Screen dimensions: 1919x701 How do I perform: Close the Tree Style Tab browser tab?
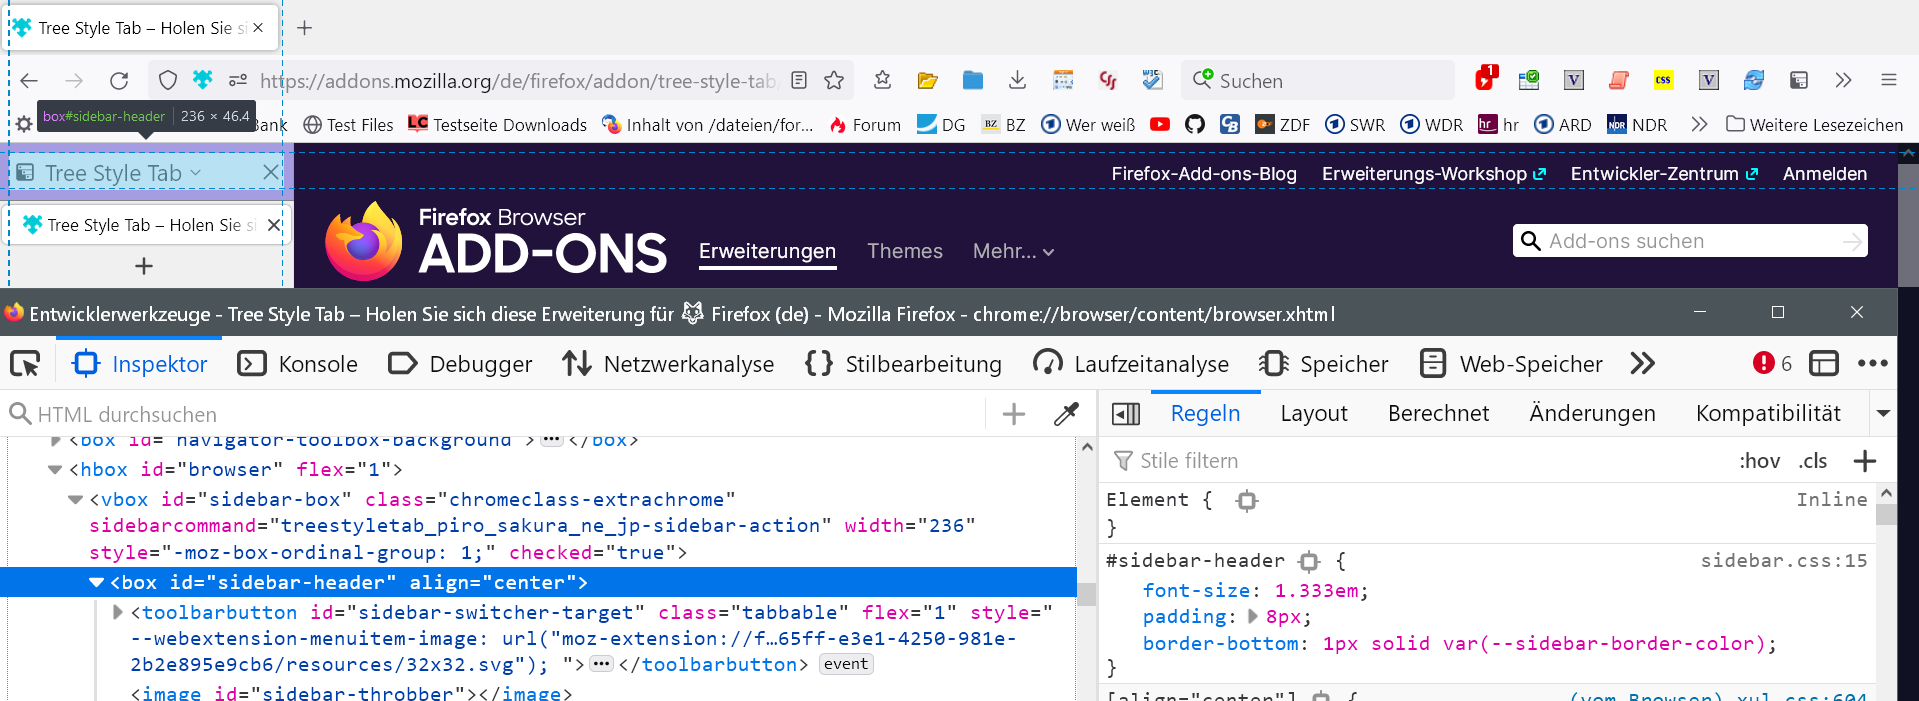[258, 28]
